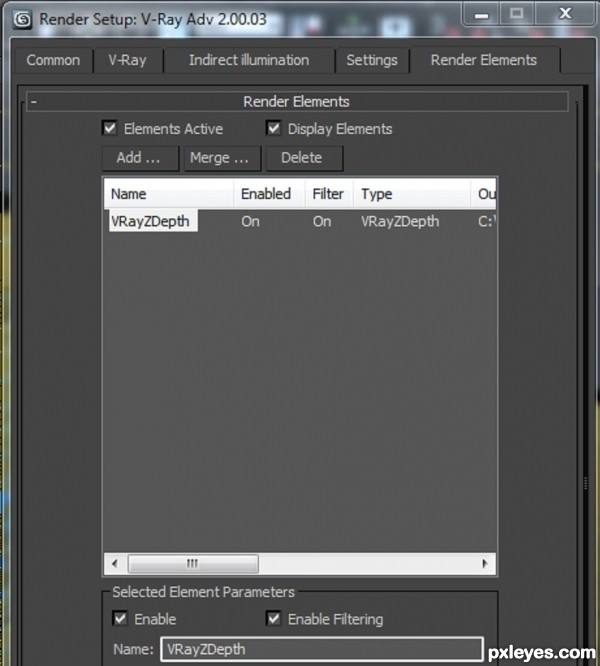Open the V-Ray tab
The height and width of the screenshot is (666, 600).
[127, 60]
